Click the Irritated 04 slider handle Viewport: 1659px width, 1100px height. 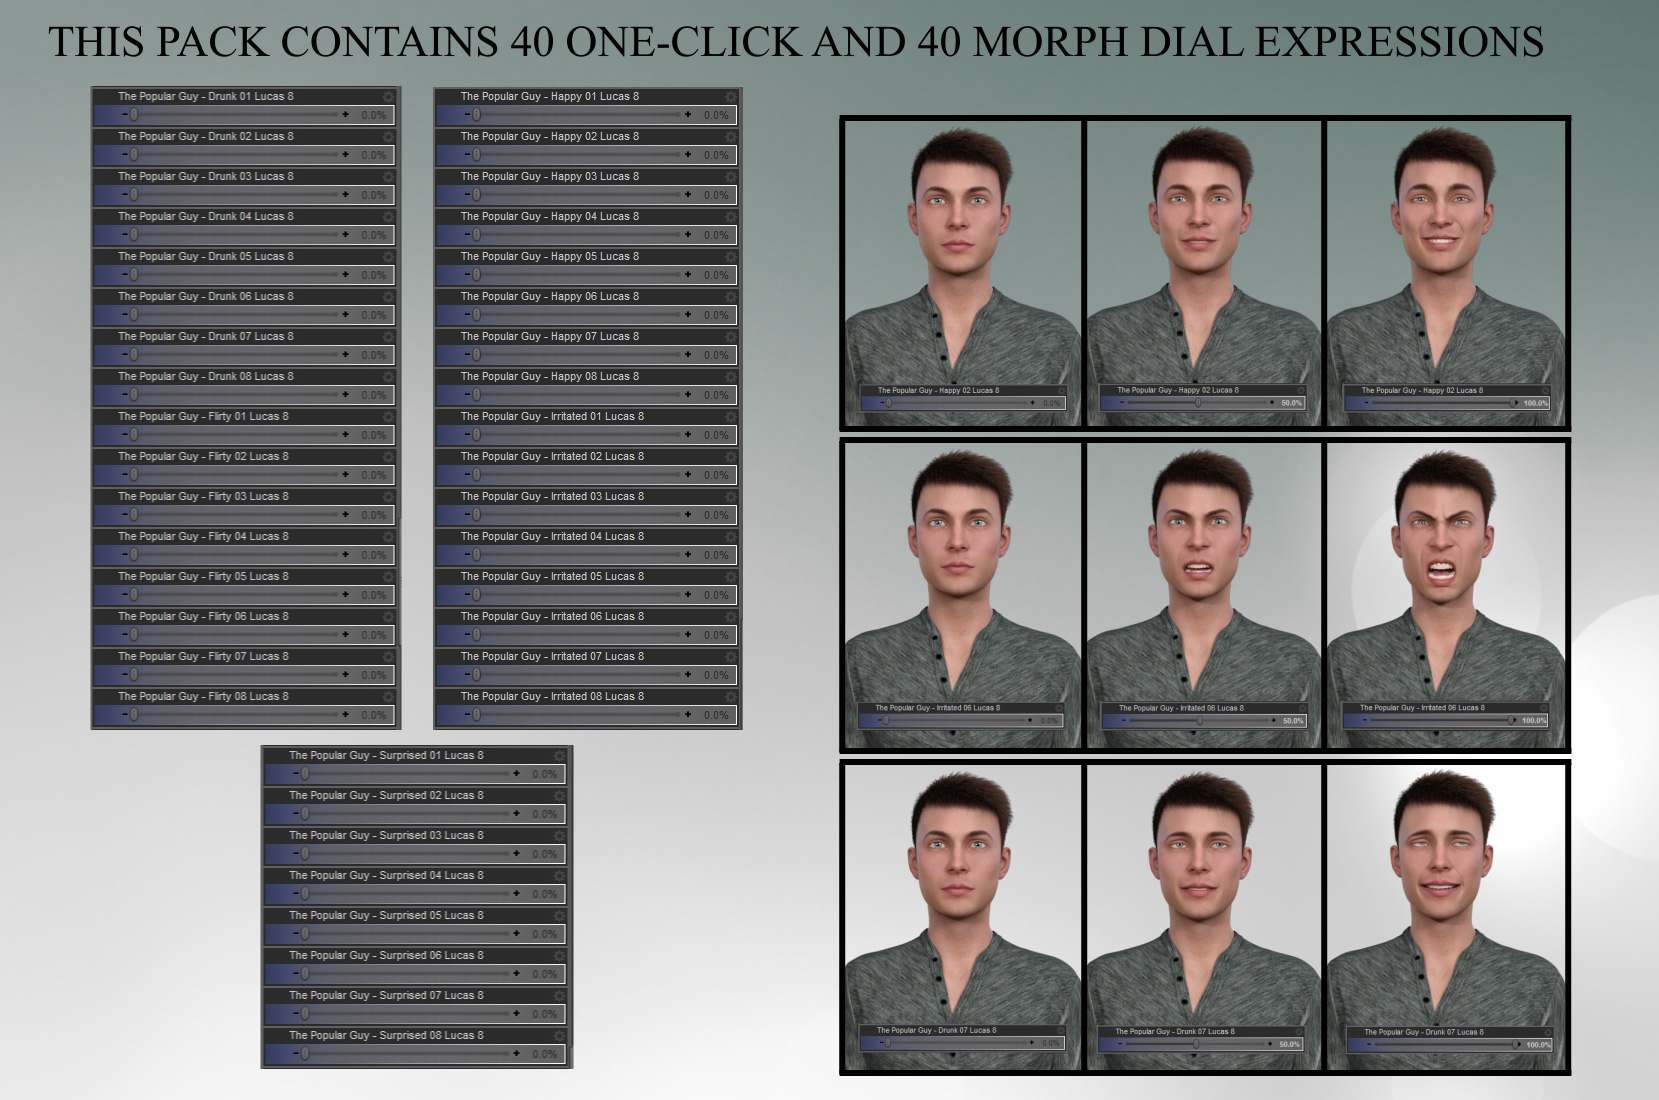(477, 555)
